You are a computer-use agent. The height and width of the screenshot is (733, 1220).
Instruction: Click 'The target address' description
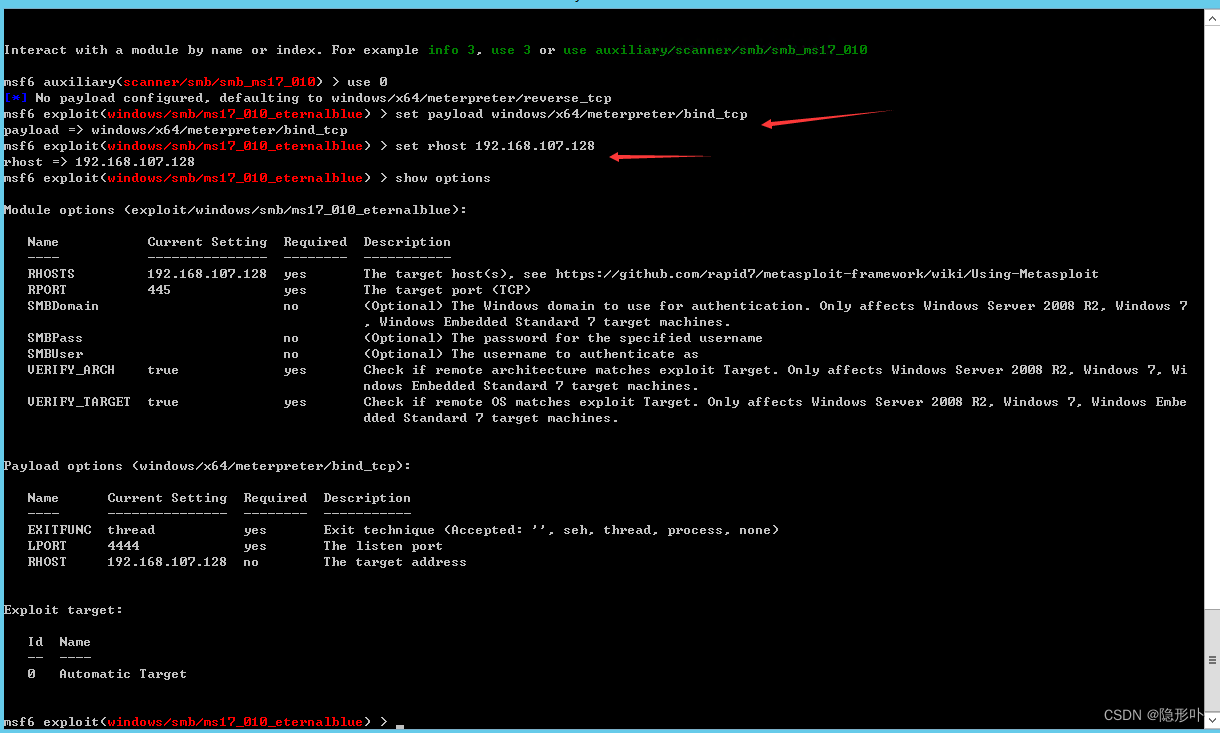395,562
